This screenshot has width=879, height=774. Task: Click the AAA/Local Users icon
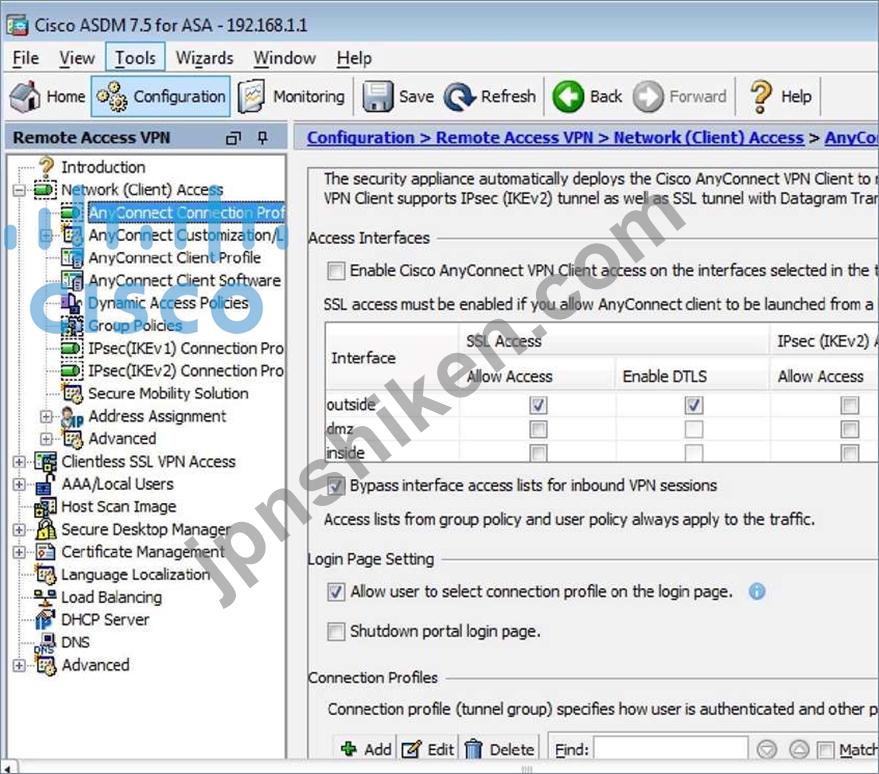[x=45, y=484]
